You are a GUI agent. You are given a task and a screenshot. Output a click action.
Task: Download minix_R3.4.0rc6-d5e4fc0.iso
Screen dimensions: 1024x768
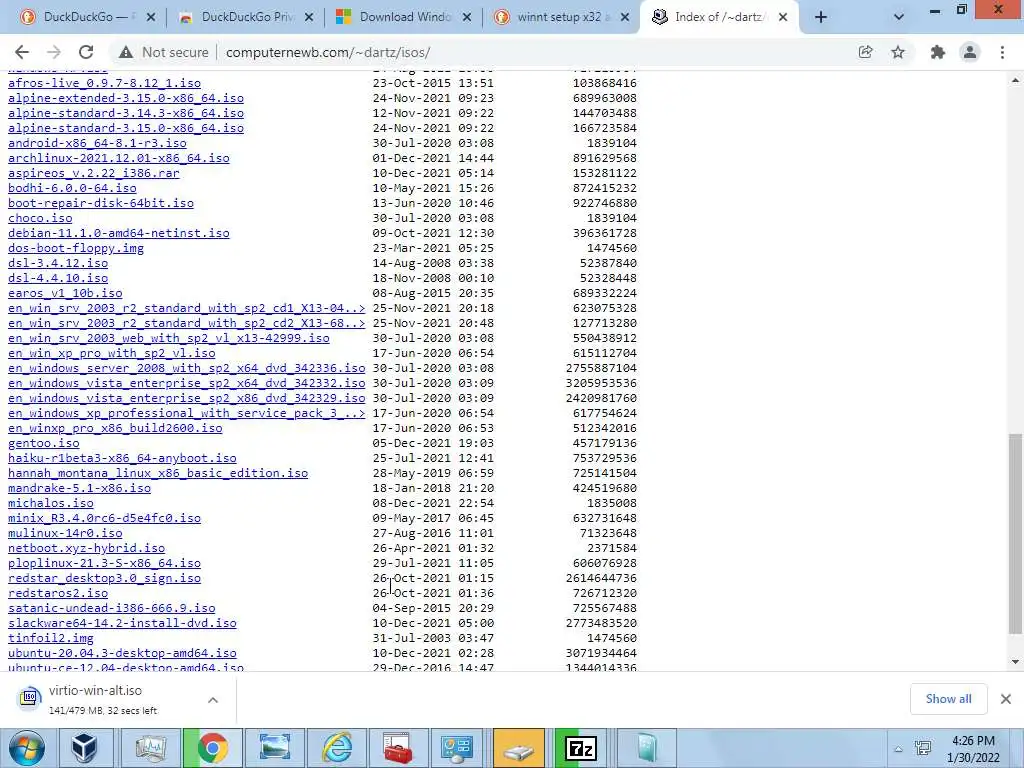click(x=104, y=519)
